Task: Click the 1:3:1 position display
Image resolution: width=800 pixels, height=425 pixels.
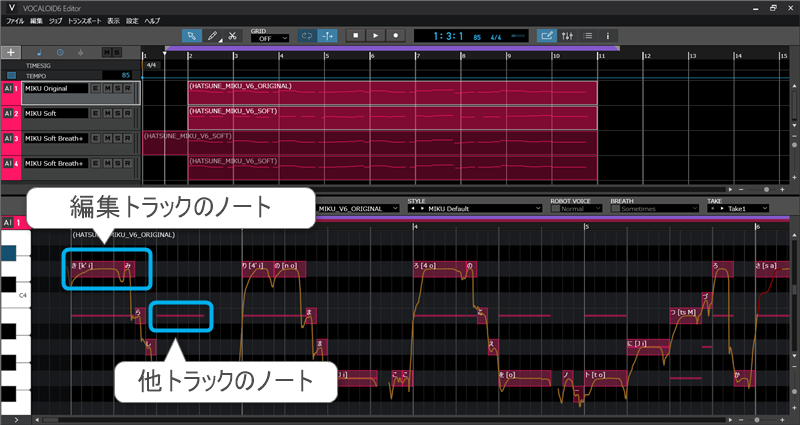Action: click(448, 36)
